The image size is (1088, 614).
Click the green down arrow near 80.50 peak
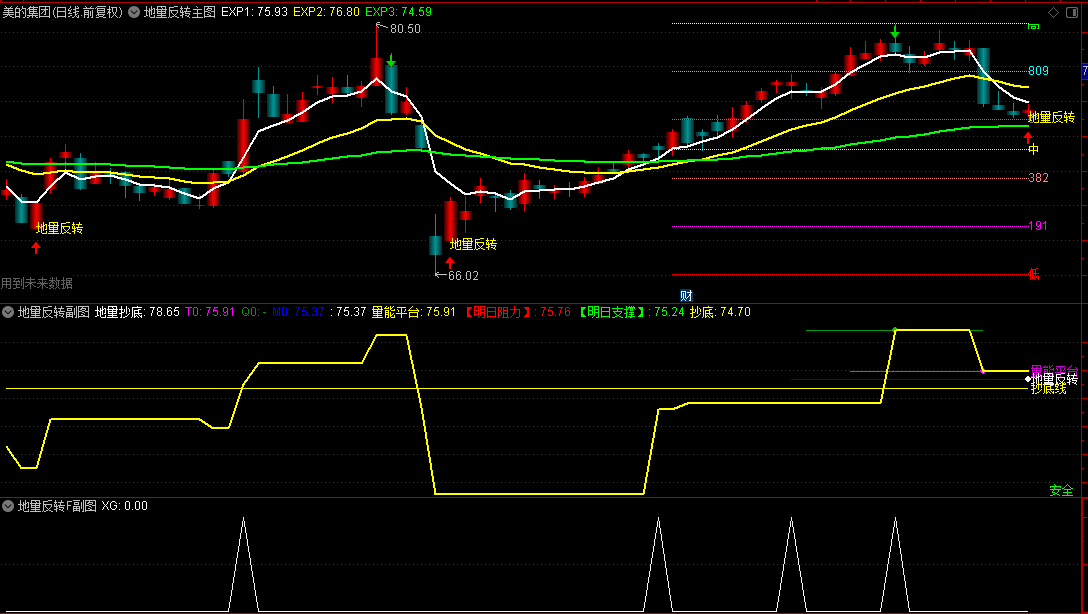(391, 60)
